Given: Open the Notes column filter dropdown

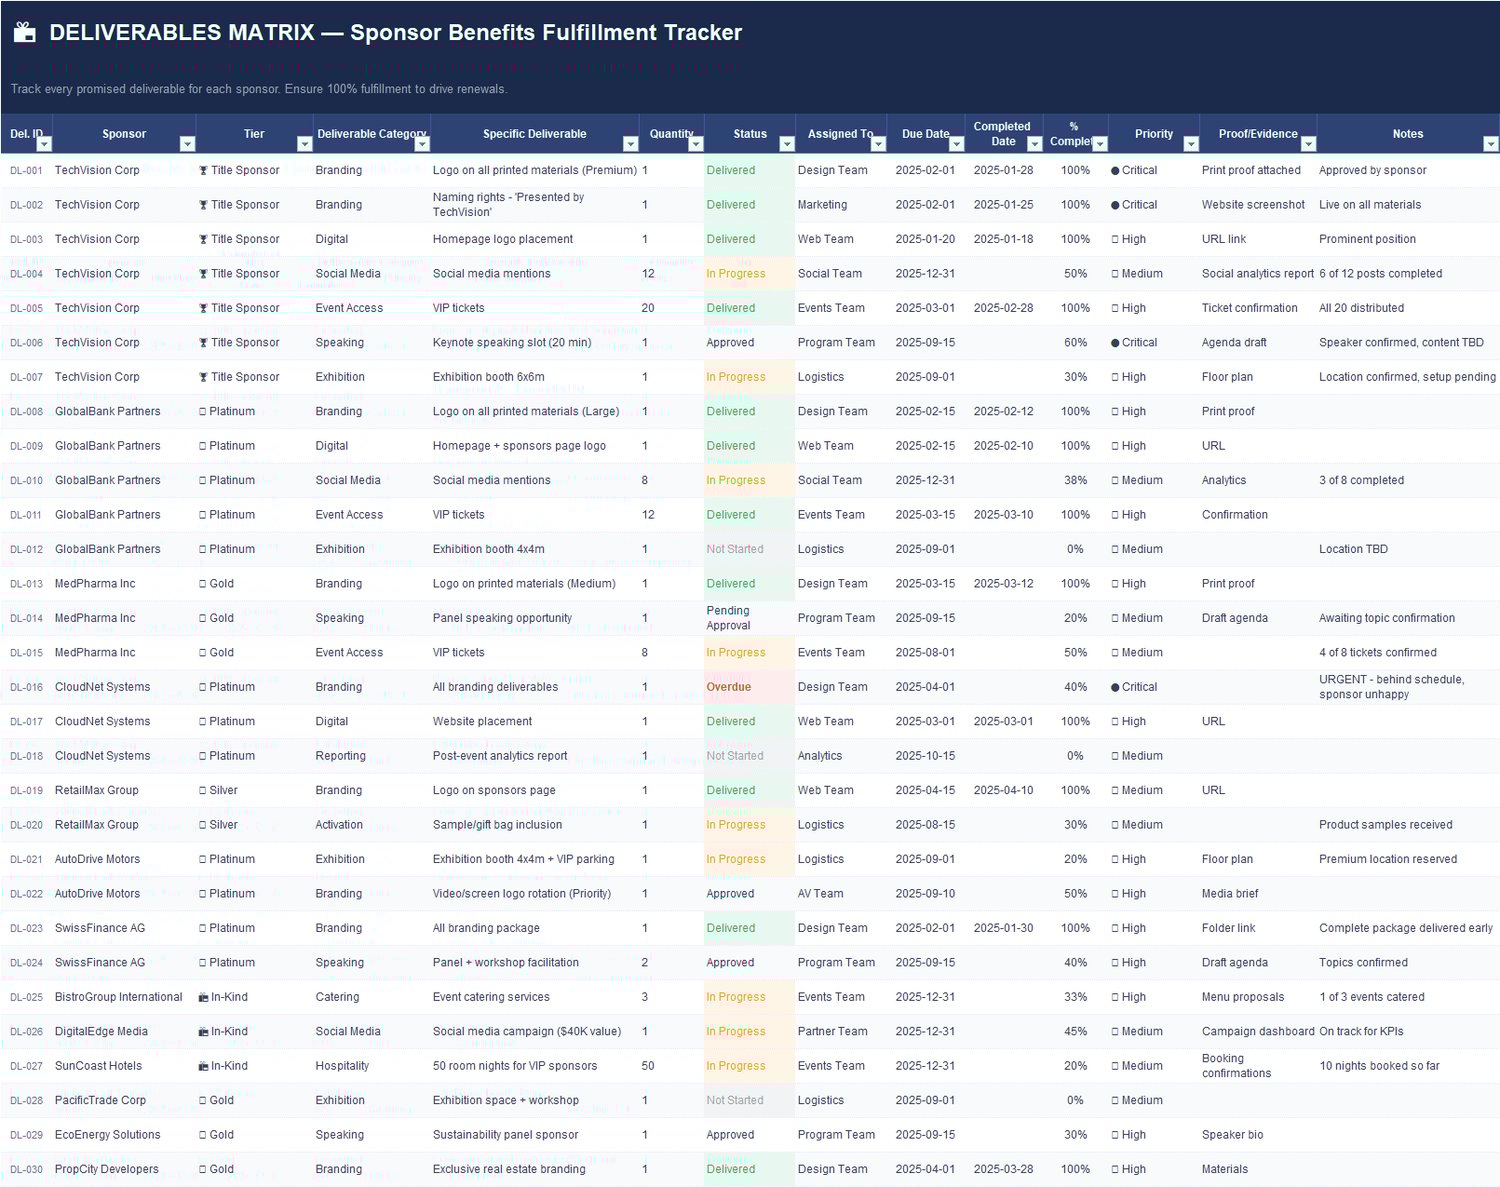Looking at the screenshot, I should click(1491, 144).
